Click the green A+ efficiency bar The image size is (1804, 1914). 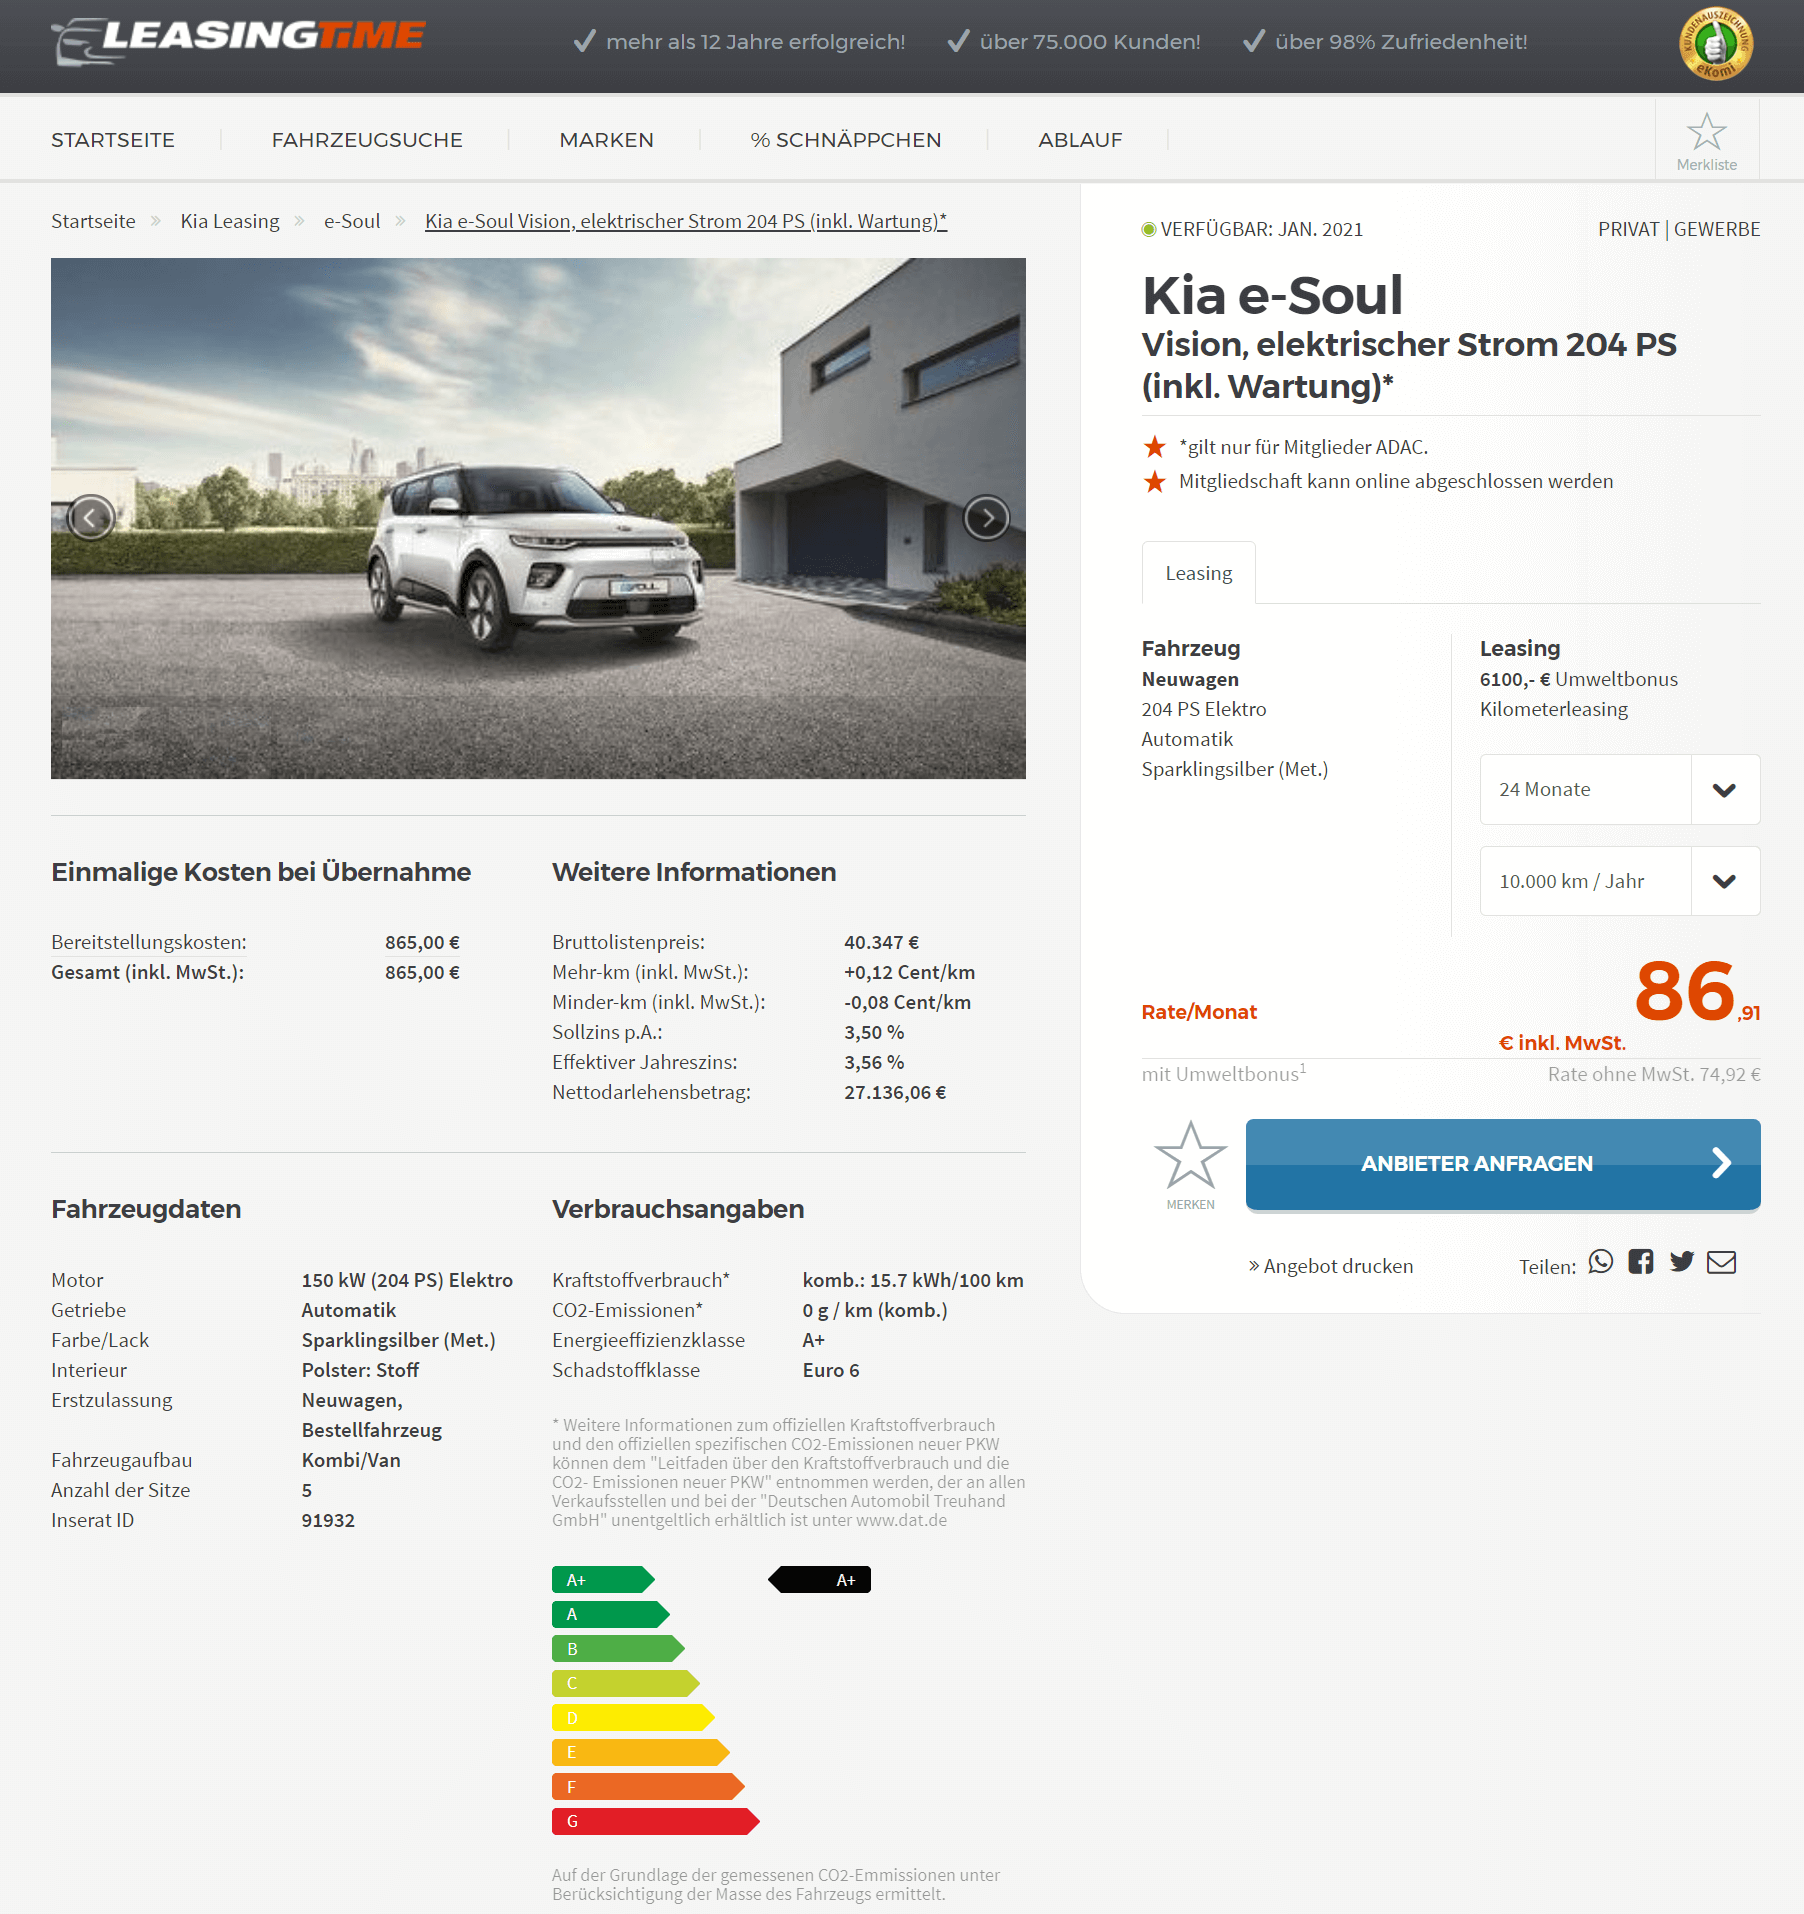click(x=603, y=1580)
